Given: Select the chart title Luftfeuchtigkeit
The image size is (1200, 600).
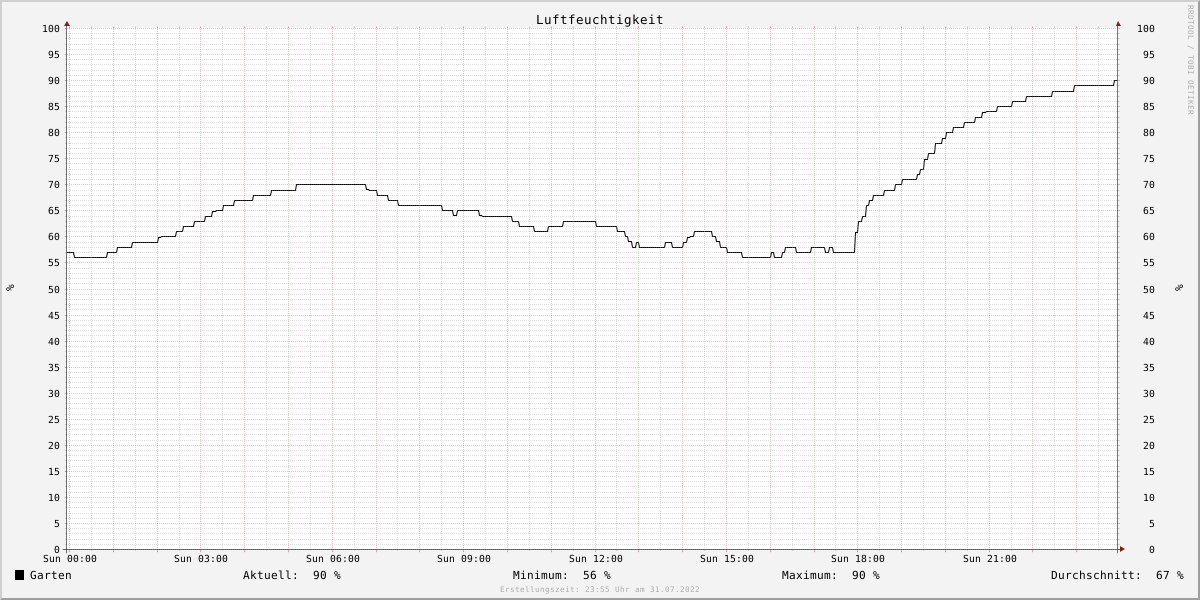Looking at the screenshot, I should click(599, 19).
